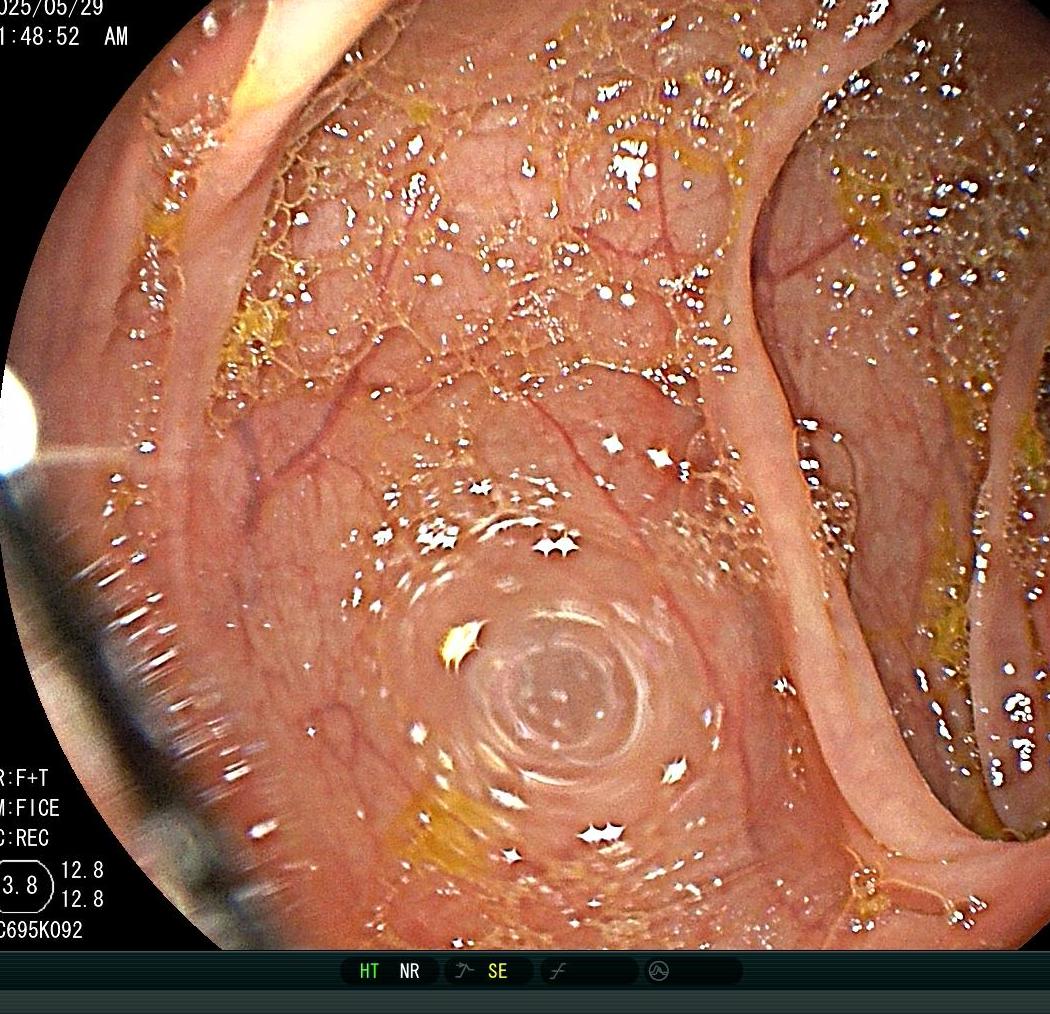
Task: Click the SE indicator in the status bar
Action: pos(497,971)
